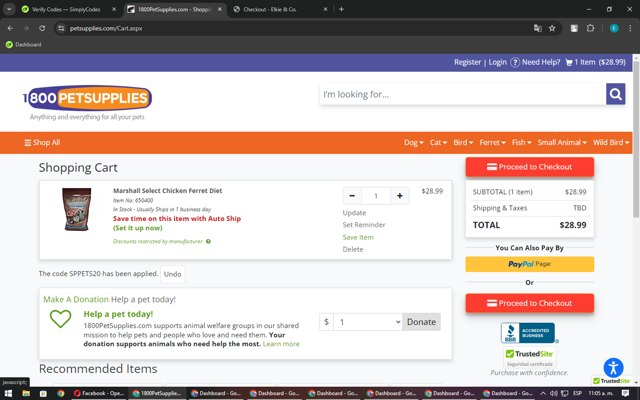The width and height of the screenshot is (640, 400).
Task: Click the quantity field showing 1
Action: click(x=376, y=196)
